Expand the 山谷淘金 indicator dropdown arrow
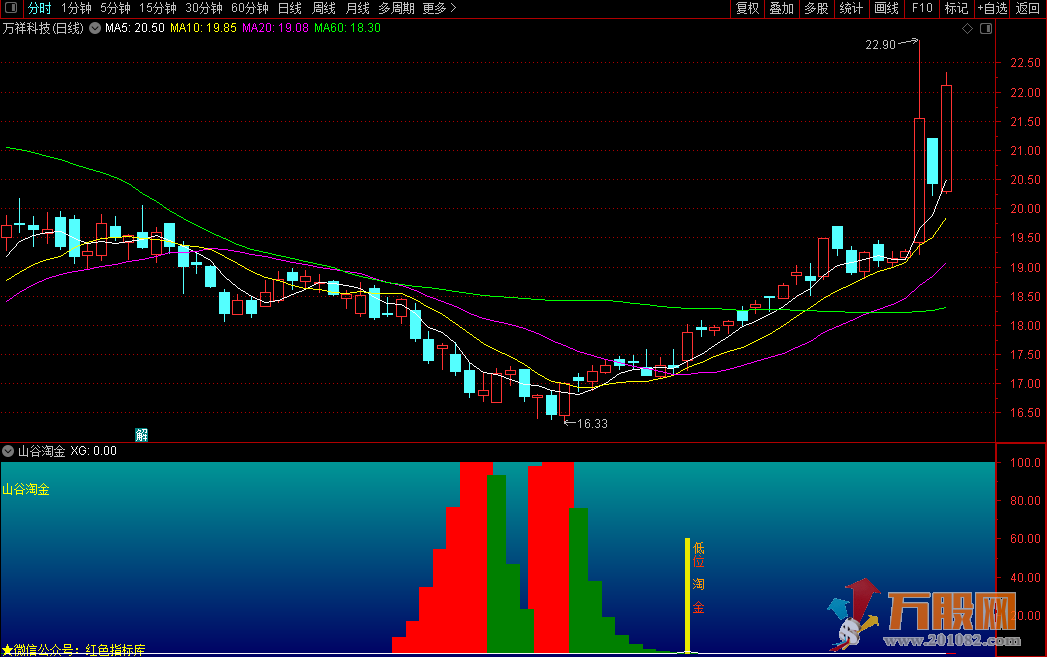The image size is (1047, 657). click(9, 451)
